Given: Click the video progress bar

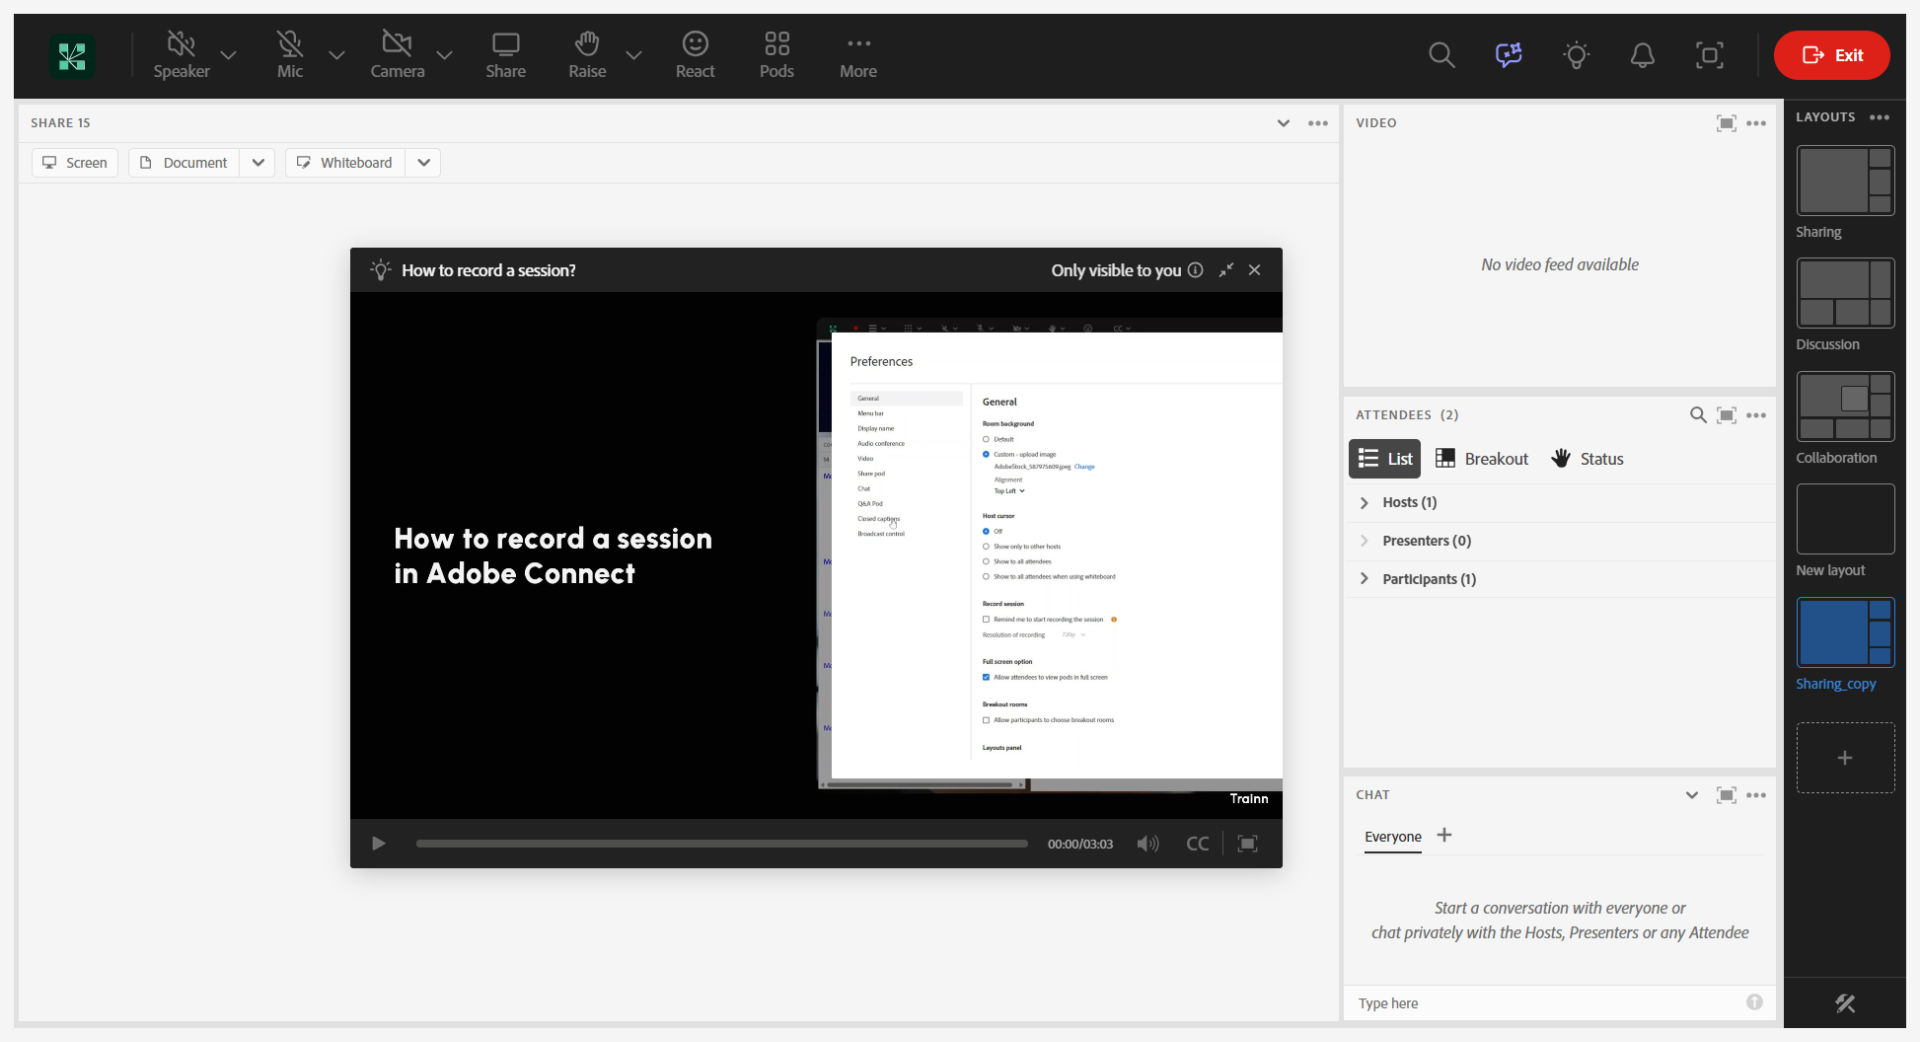Looking at the screenshot, I should (722, 843).
